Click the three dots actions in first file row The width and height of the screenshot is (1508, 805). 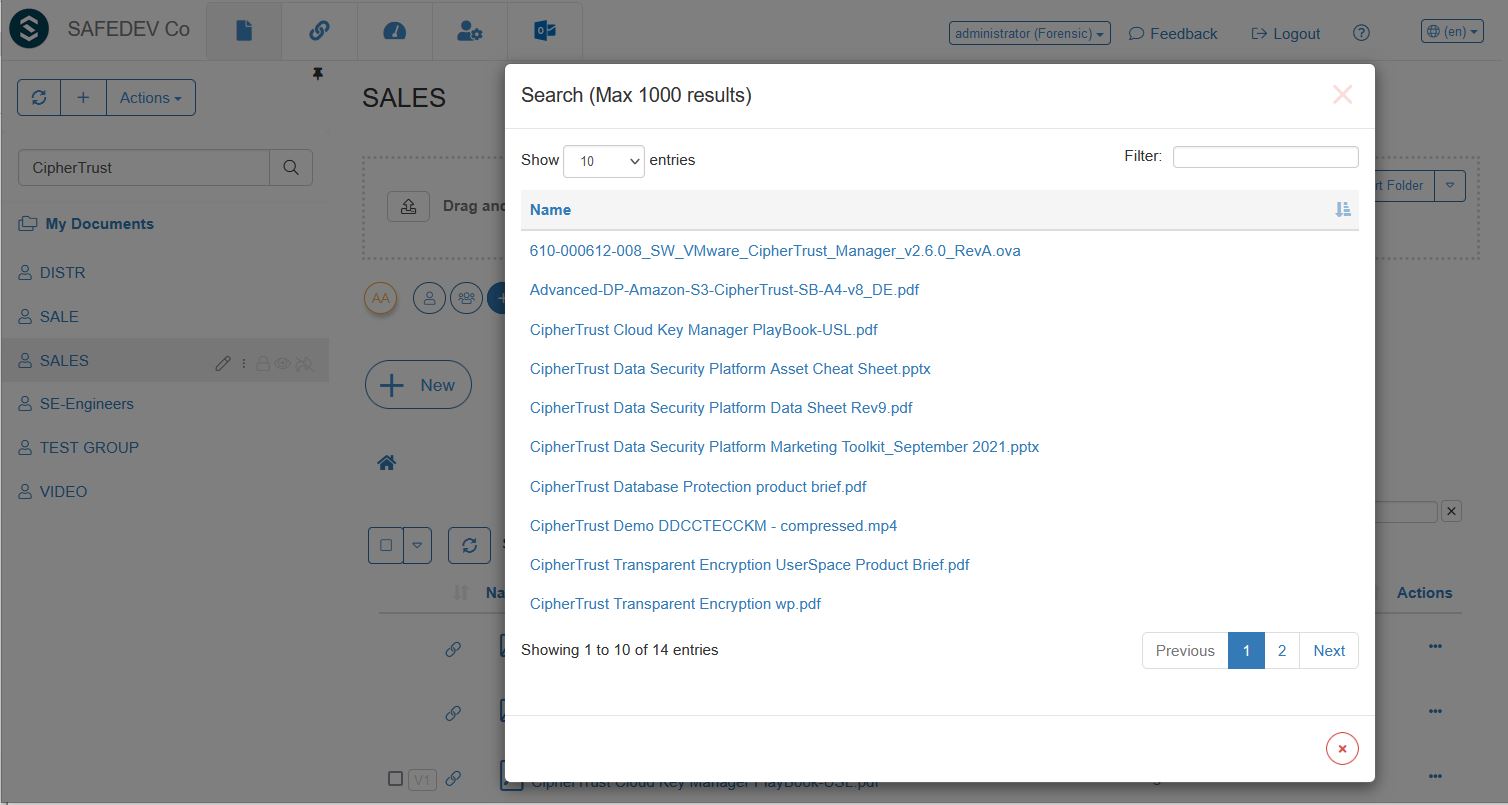1435,647
